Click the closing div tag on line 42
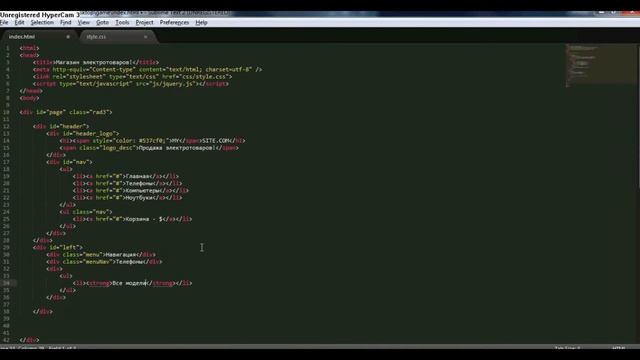This screenshot has width=640, height=360. [29, 340]
